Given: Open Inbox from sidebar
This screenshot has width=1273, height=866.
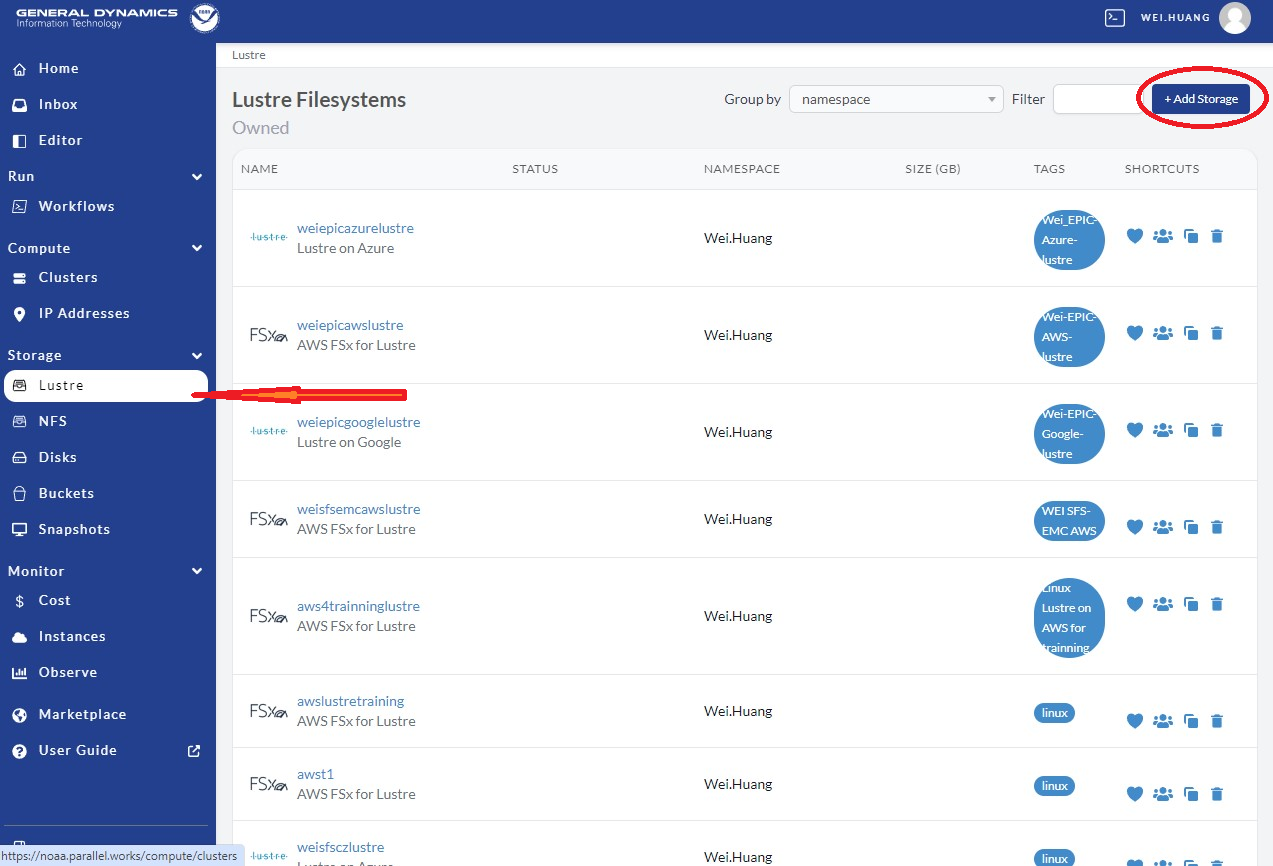Looking at the screenshot, I should 58,104.
